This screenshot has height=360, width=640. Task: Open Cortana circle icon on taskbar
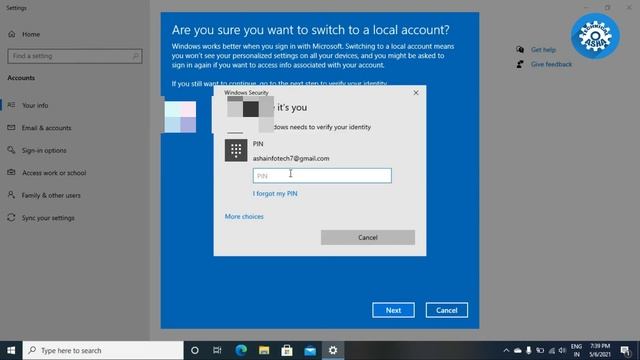tap(195, 350)
